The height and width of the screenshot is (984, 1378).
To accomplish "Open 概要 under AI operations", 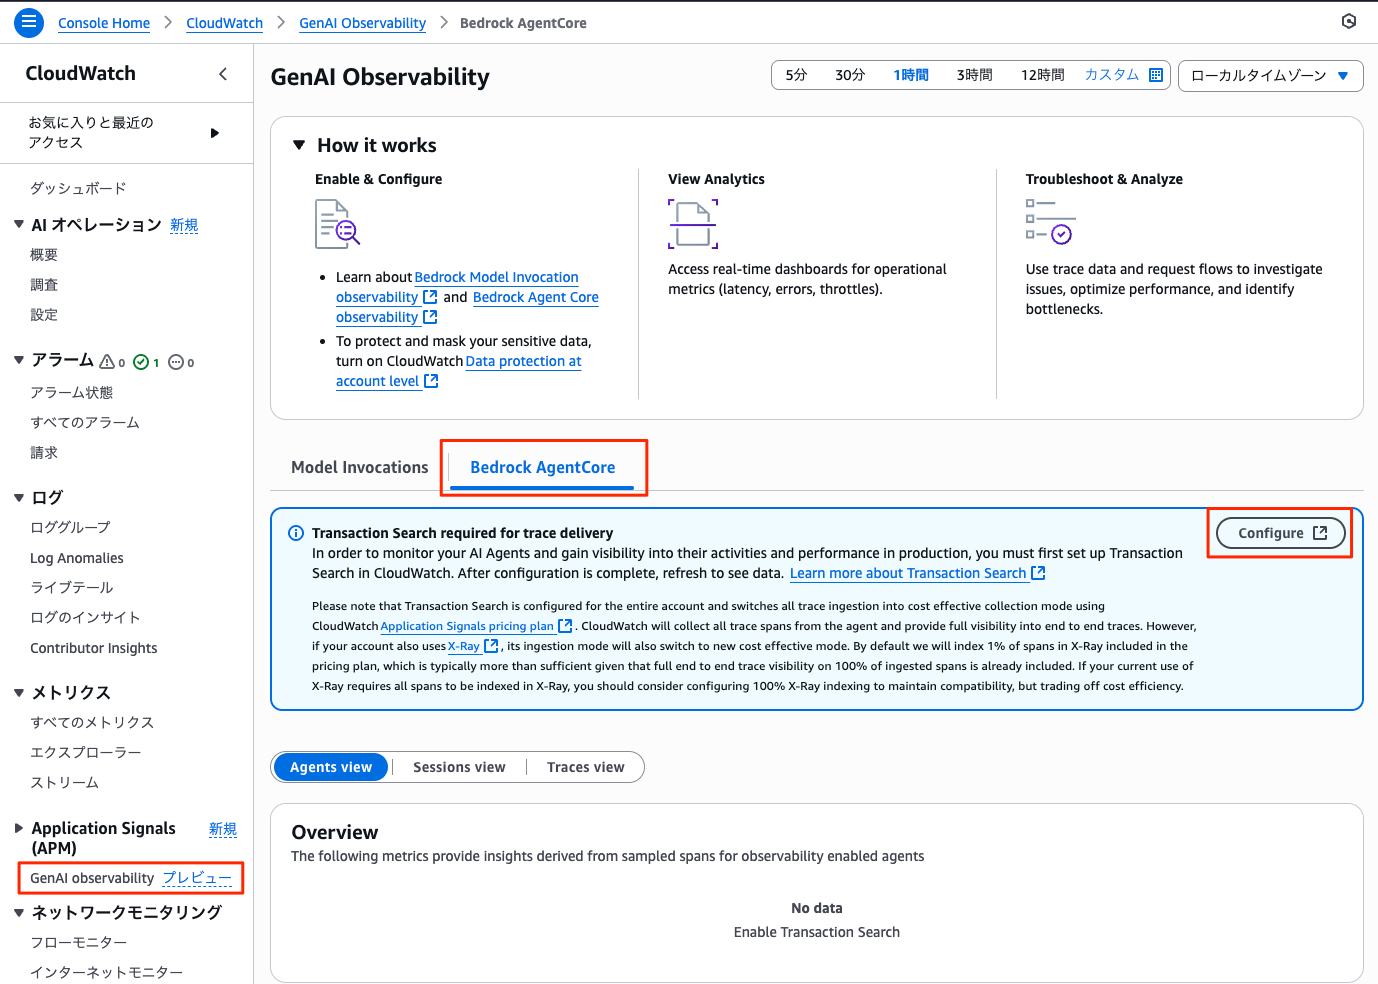I will pyautogui.click(x=44, y=255).
